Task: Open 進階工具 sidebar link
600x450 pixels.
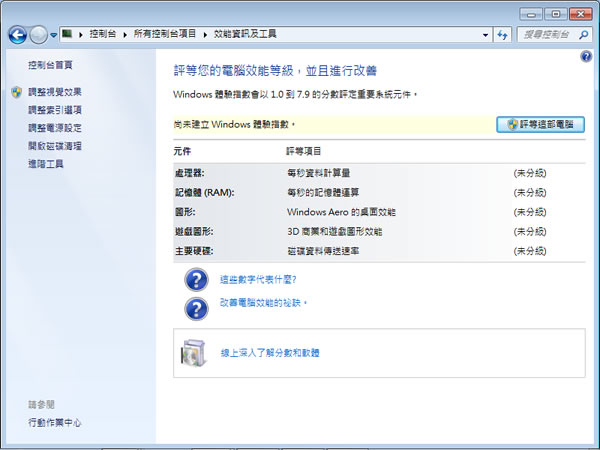Action: point(46,164)
